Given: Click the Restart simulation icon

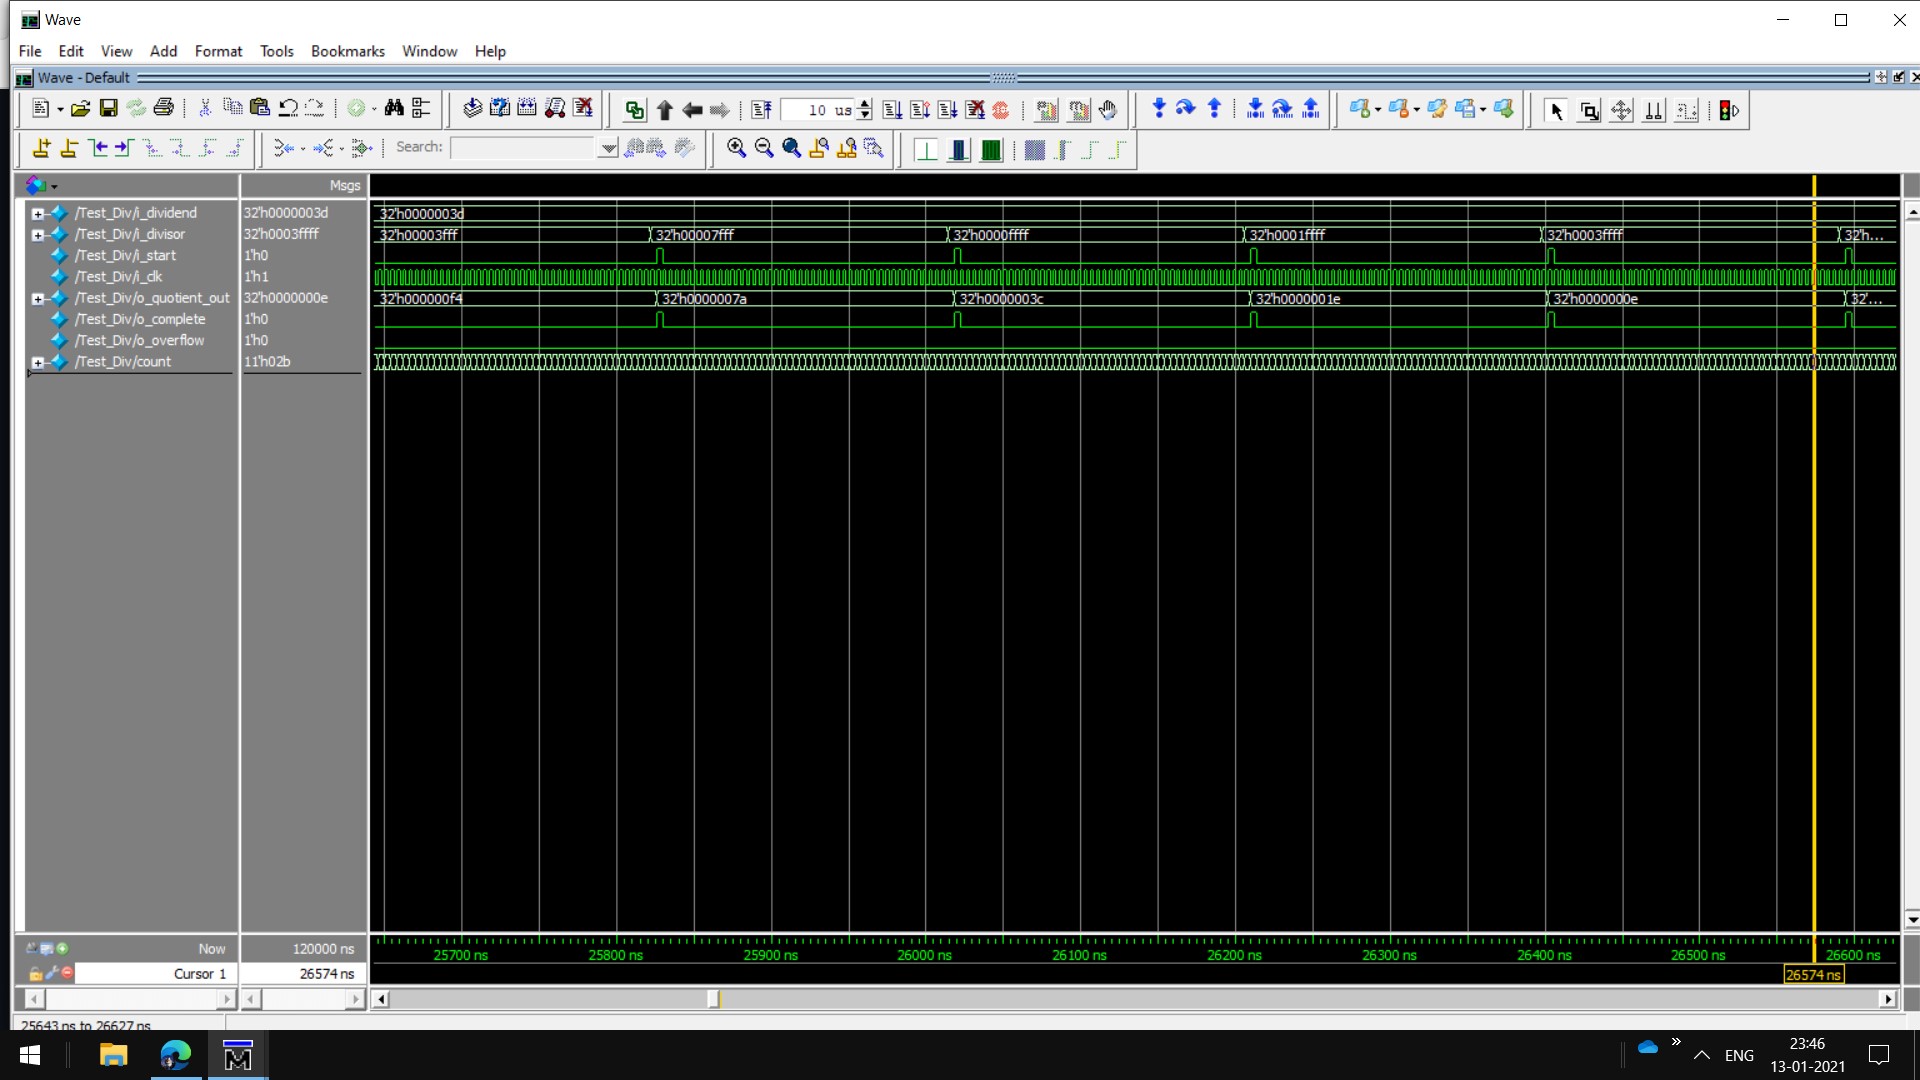Looking at the screenshot, I should point(762,110).
